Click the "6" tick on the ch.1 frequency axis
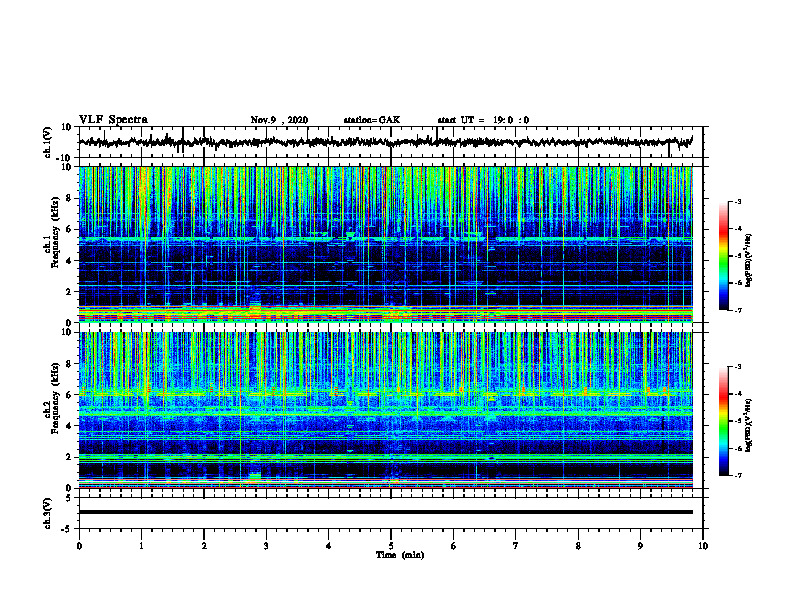This screenshot has width=792, height=612. [x=70, y=229]
